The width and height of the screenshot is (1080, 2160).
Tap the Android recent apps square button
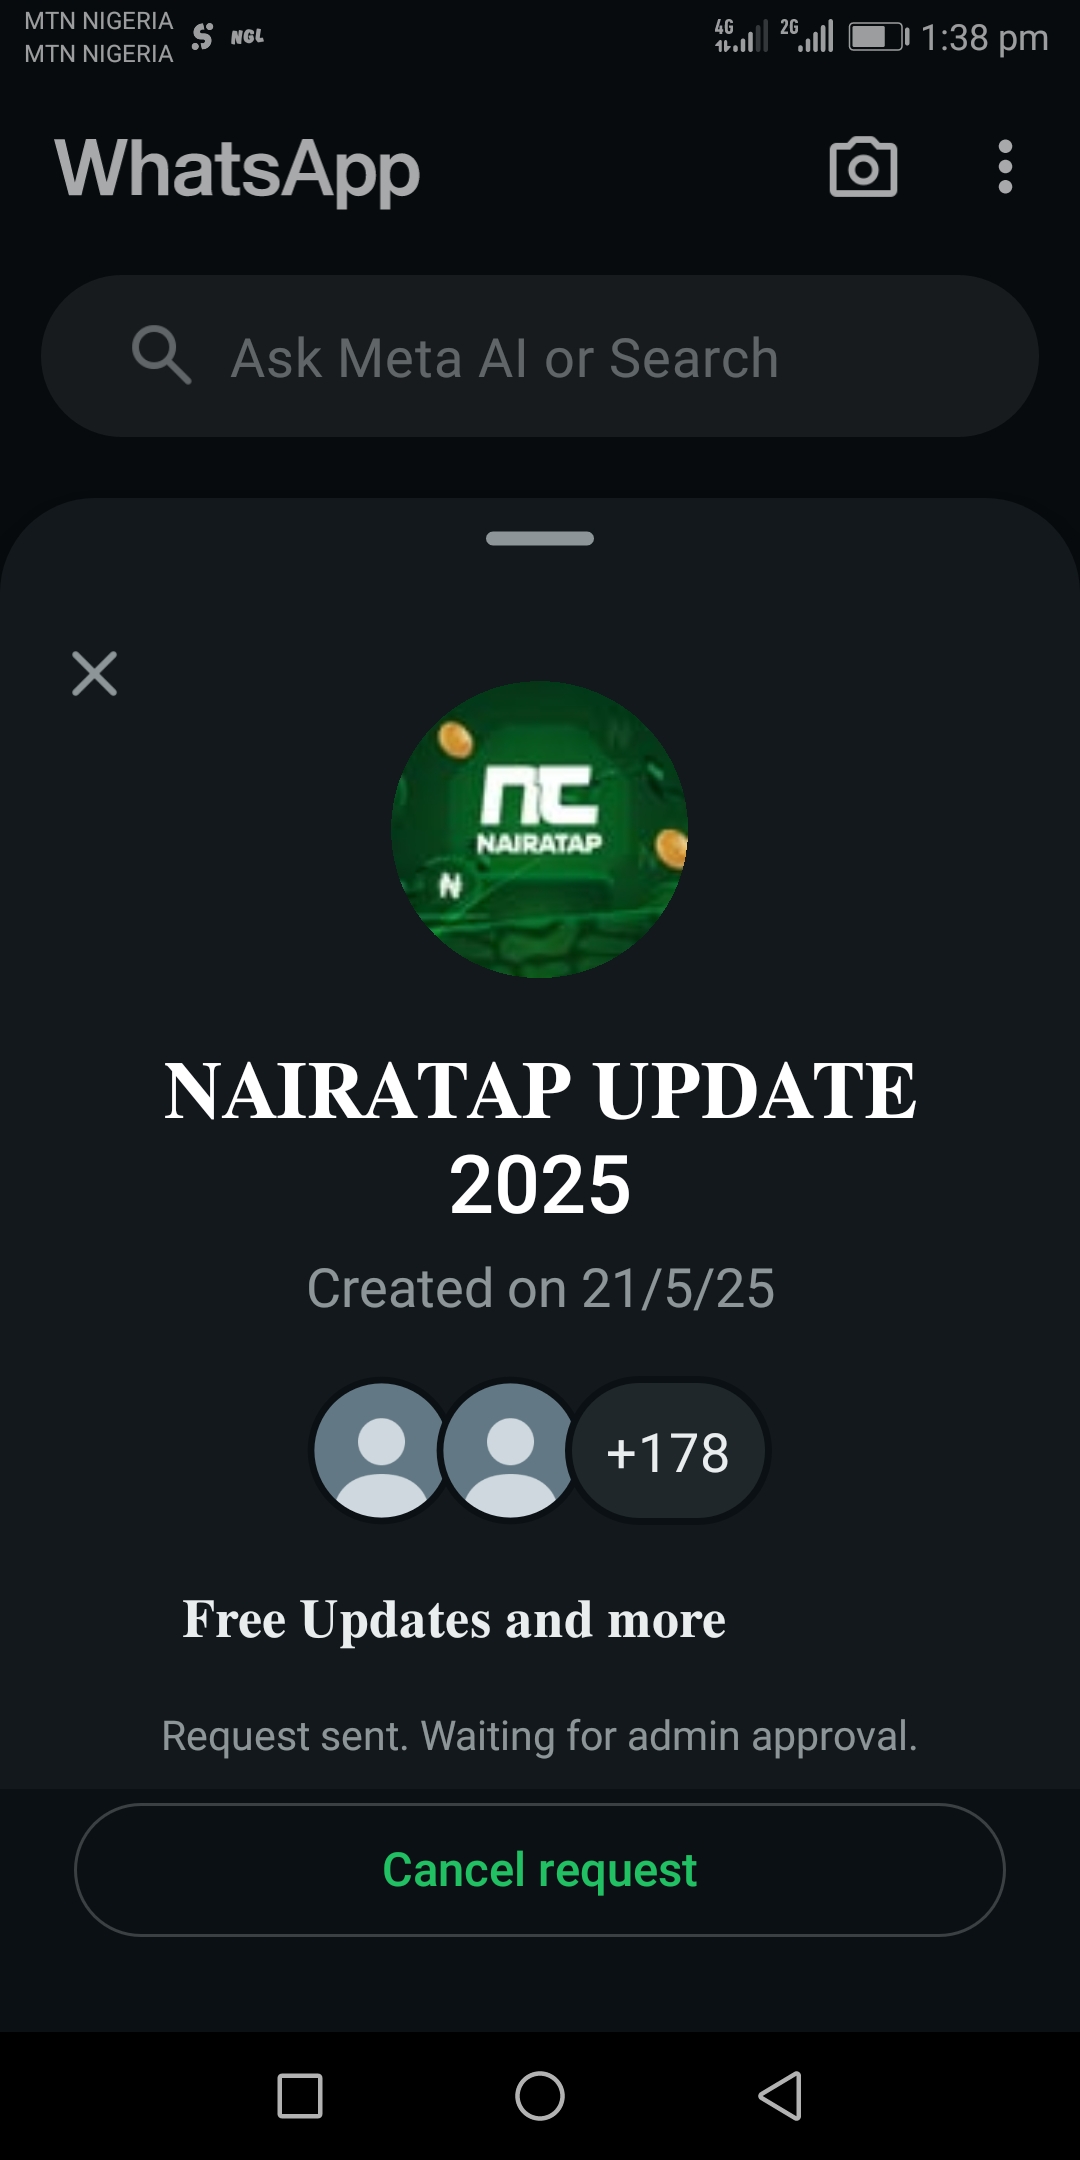(300, 2096)
